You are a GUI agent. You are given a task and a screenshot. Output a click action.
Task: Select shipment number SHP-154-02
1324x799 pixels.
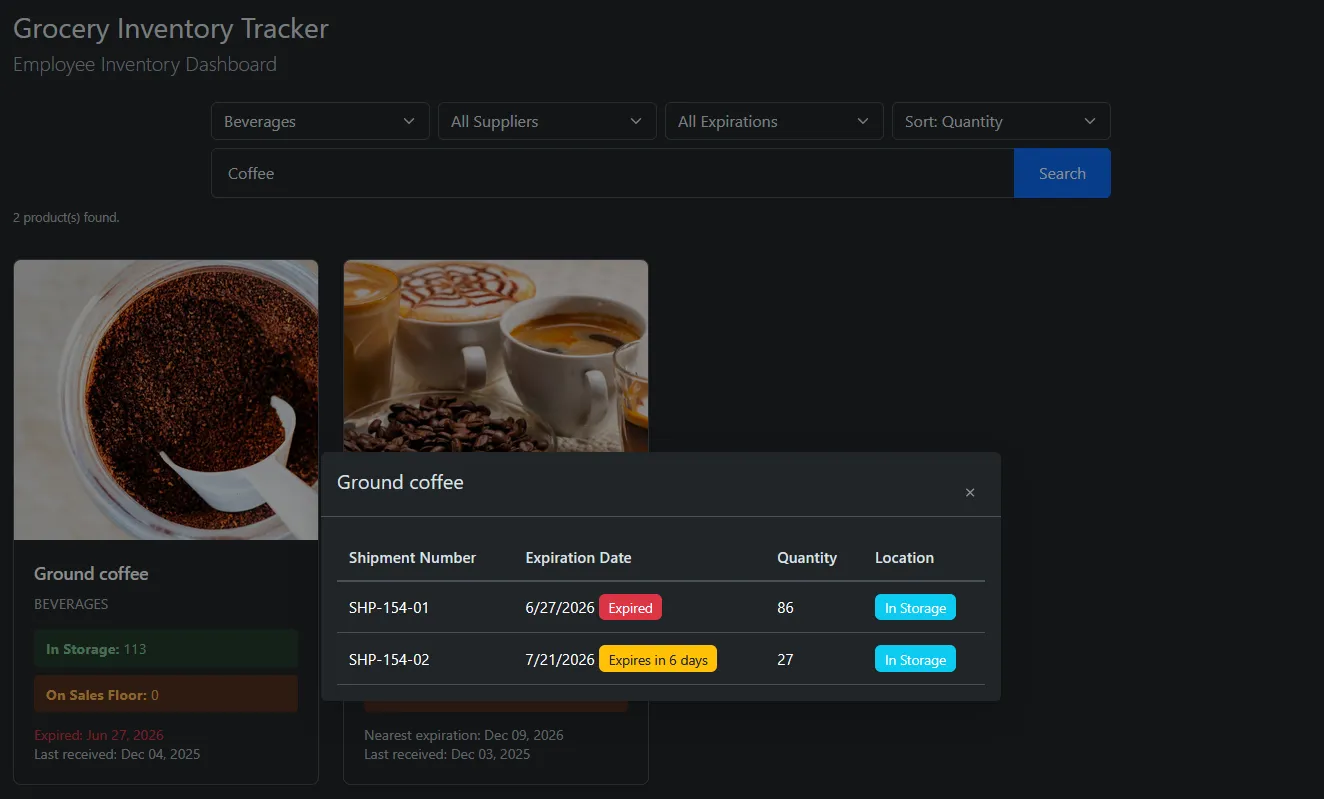tap(389, 660)
